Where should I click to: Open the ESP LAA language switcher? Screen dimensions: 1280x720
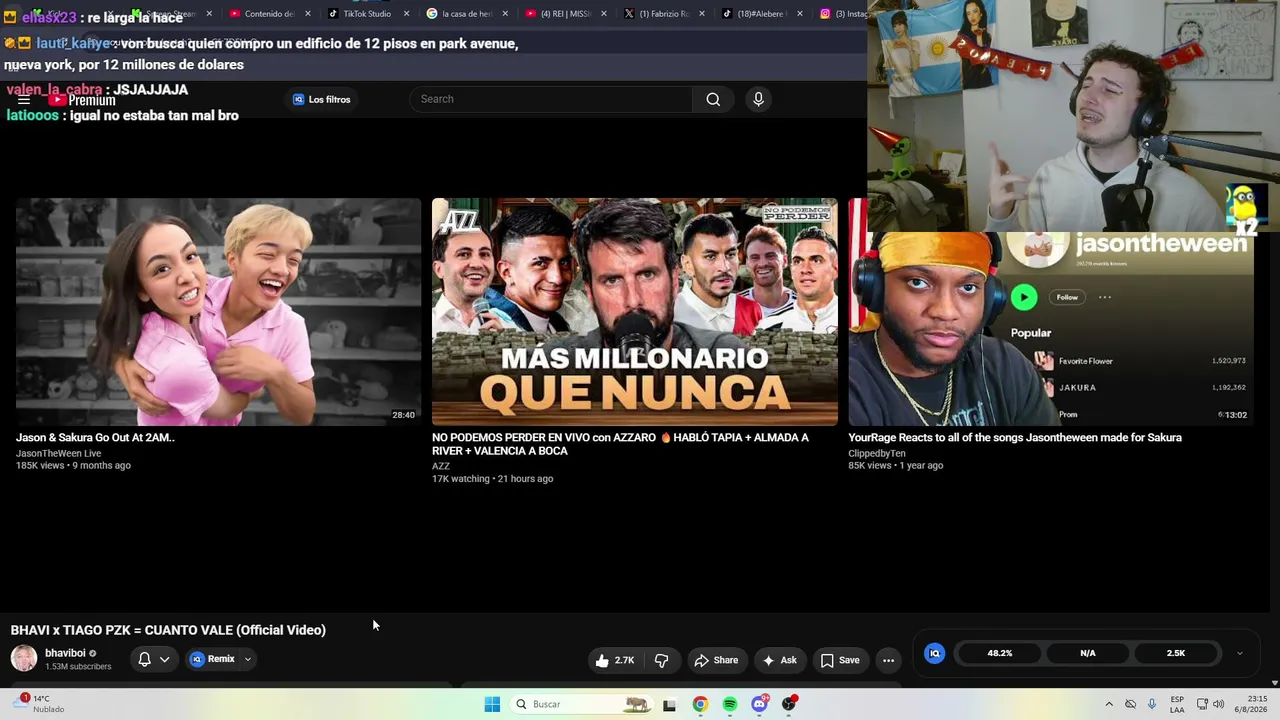(x=1177, y=704)
